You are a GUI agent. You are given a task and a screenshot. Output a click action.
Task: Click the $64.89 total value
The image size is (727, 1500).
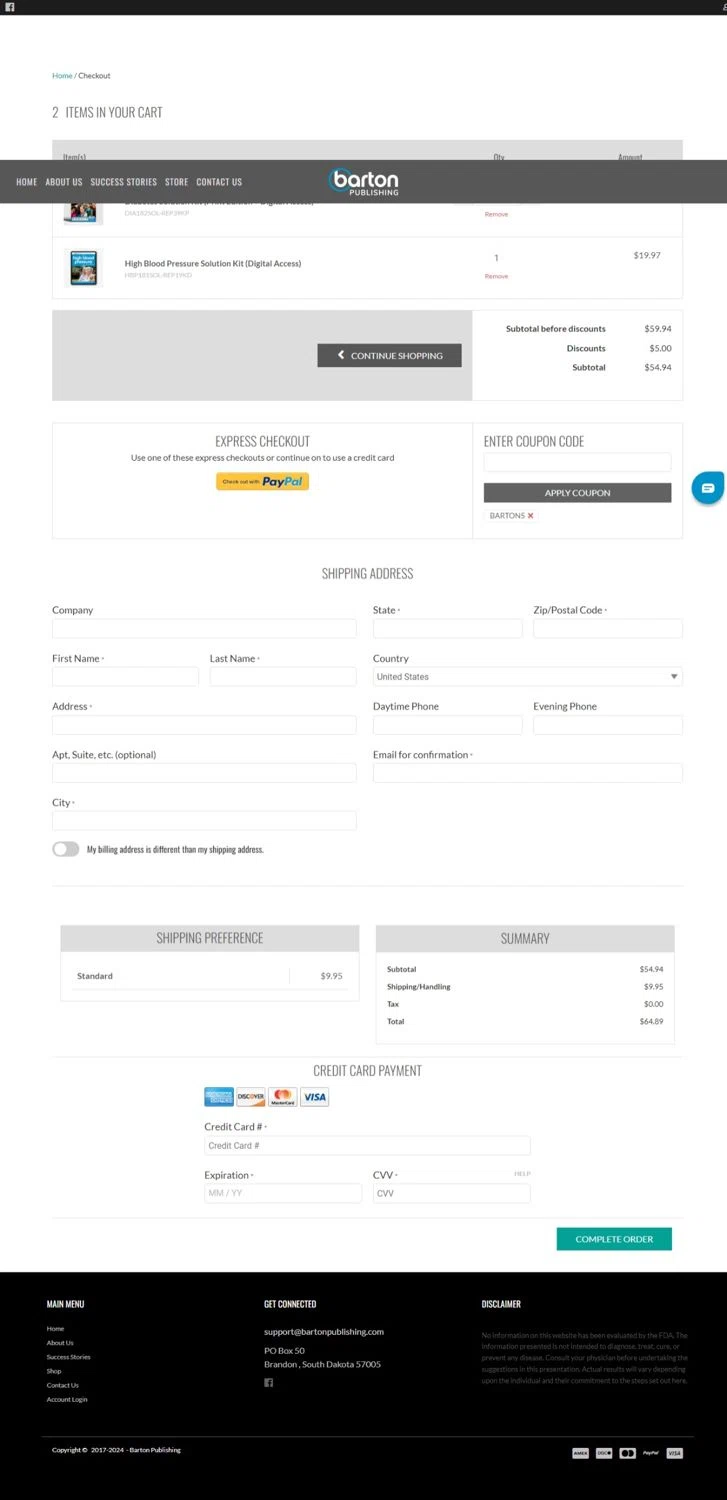click(x=651, y=1022)
